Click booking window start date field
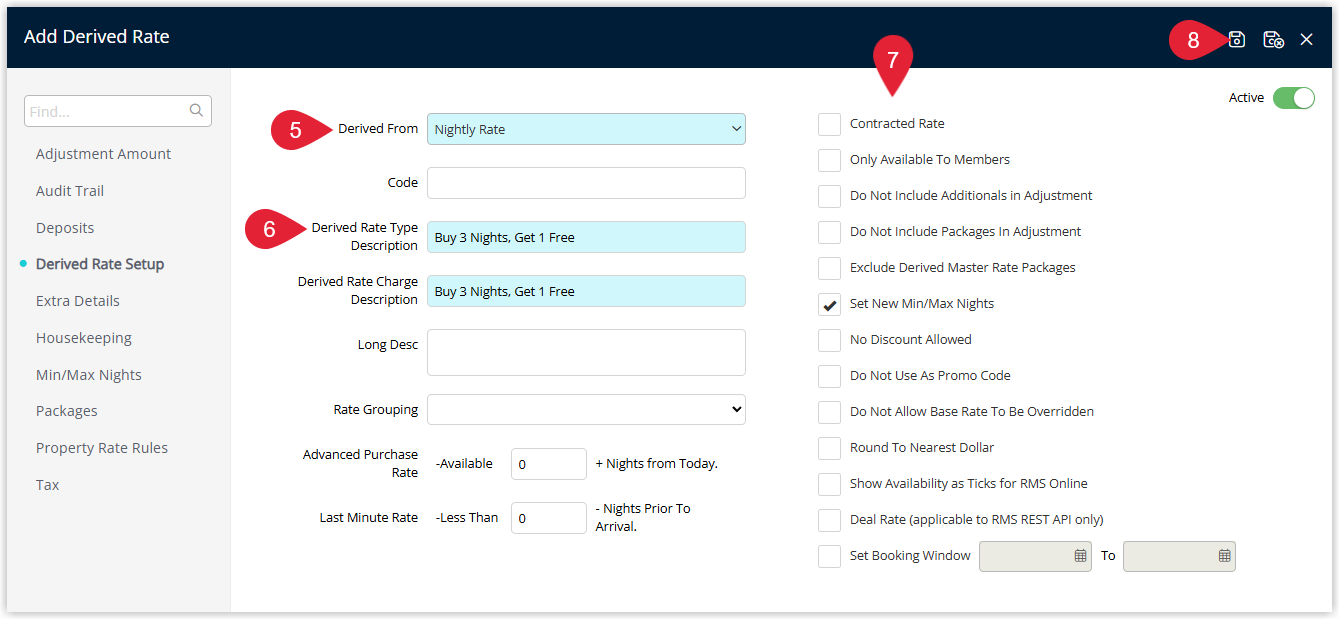1340x620 pixels. coord(1035,556)
